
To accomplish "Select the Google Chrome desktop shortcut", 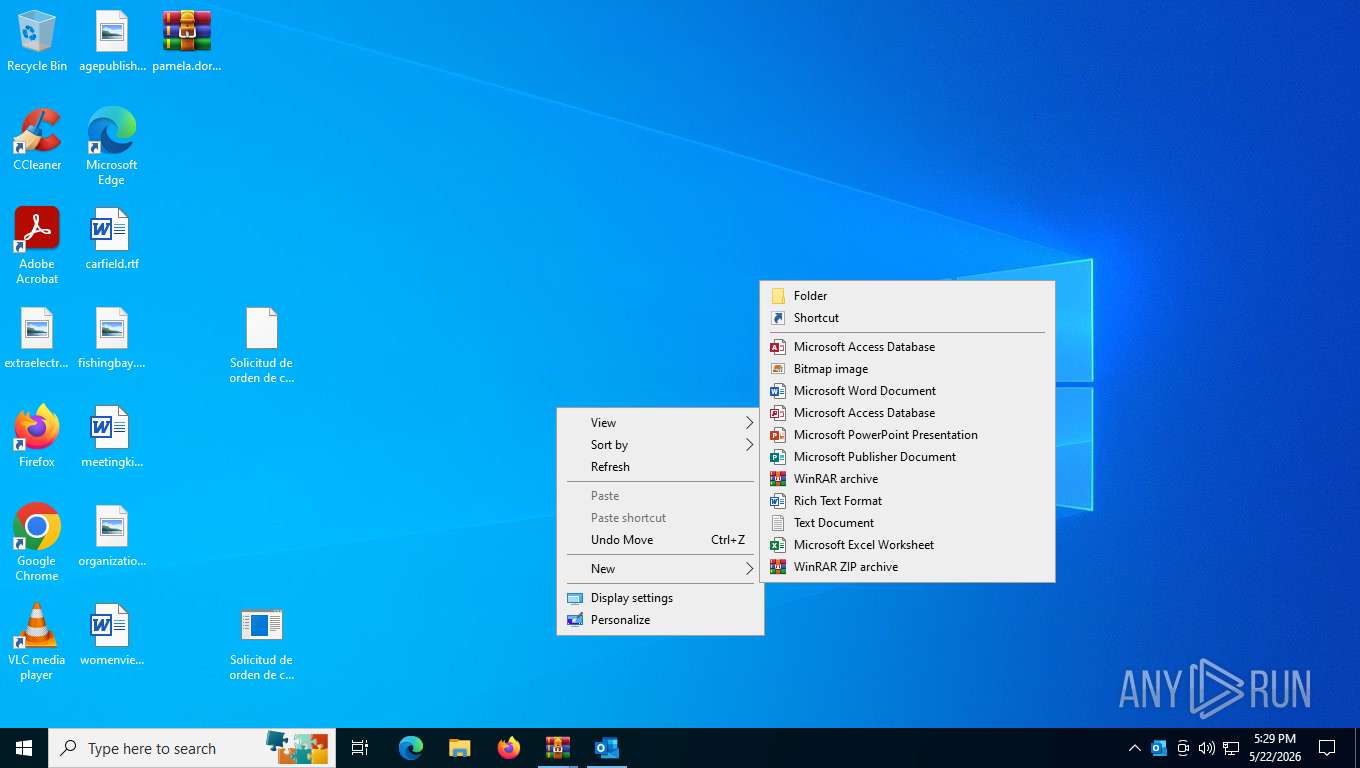I will tap(37, 542).
